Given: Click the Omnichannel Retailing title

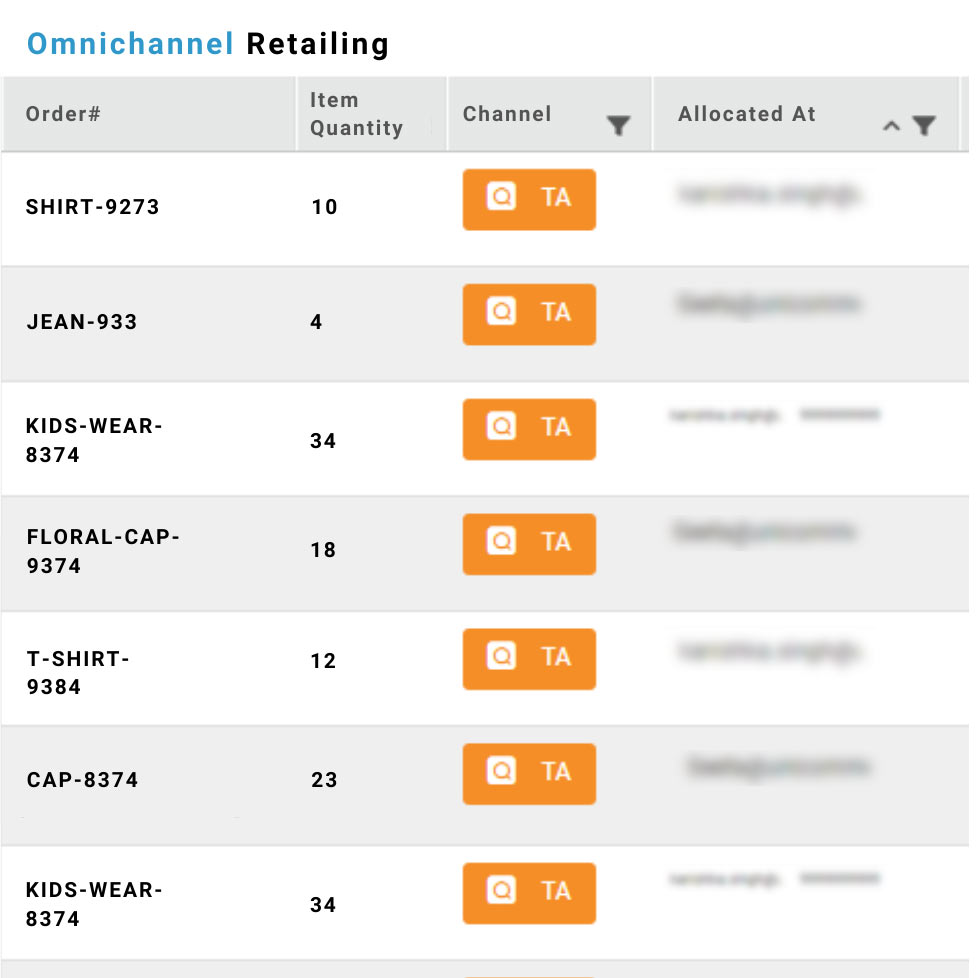Looking at the screenshot, I should pyautogui.click(x=208, y=44).
